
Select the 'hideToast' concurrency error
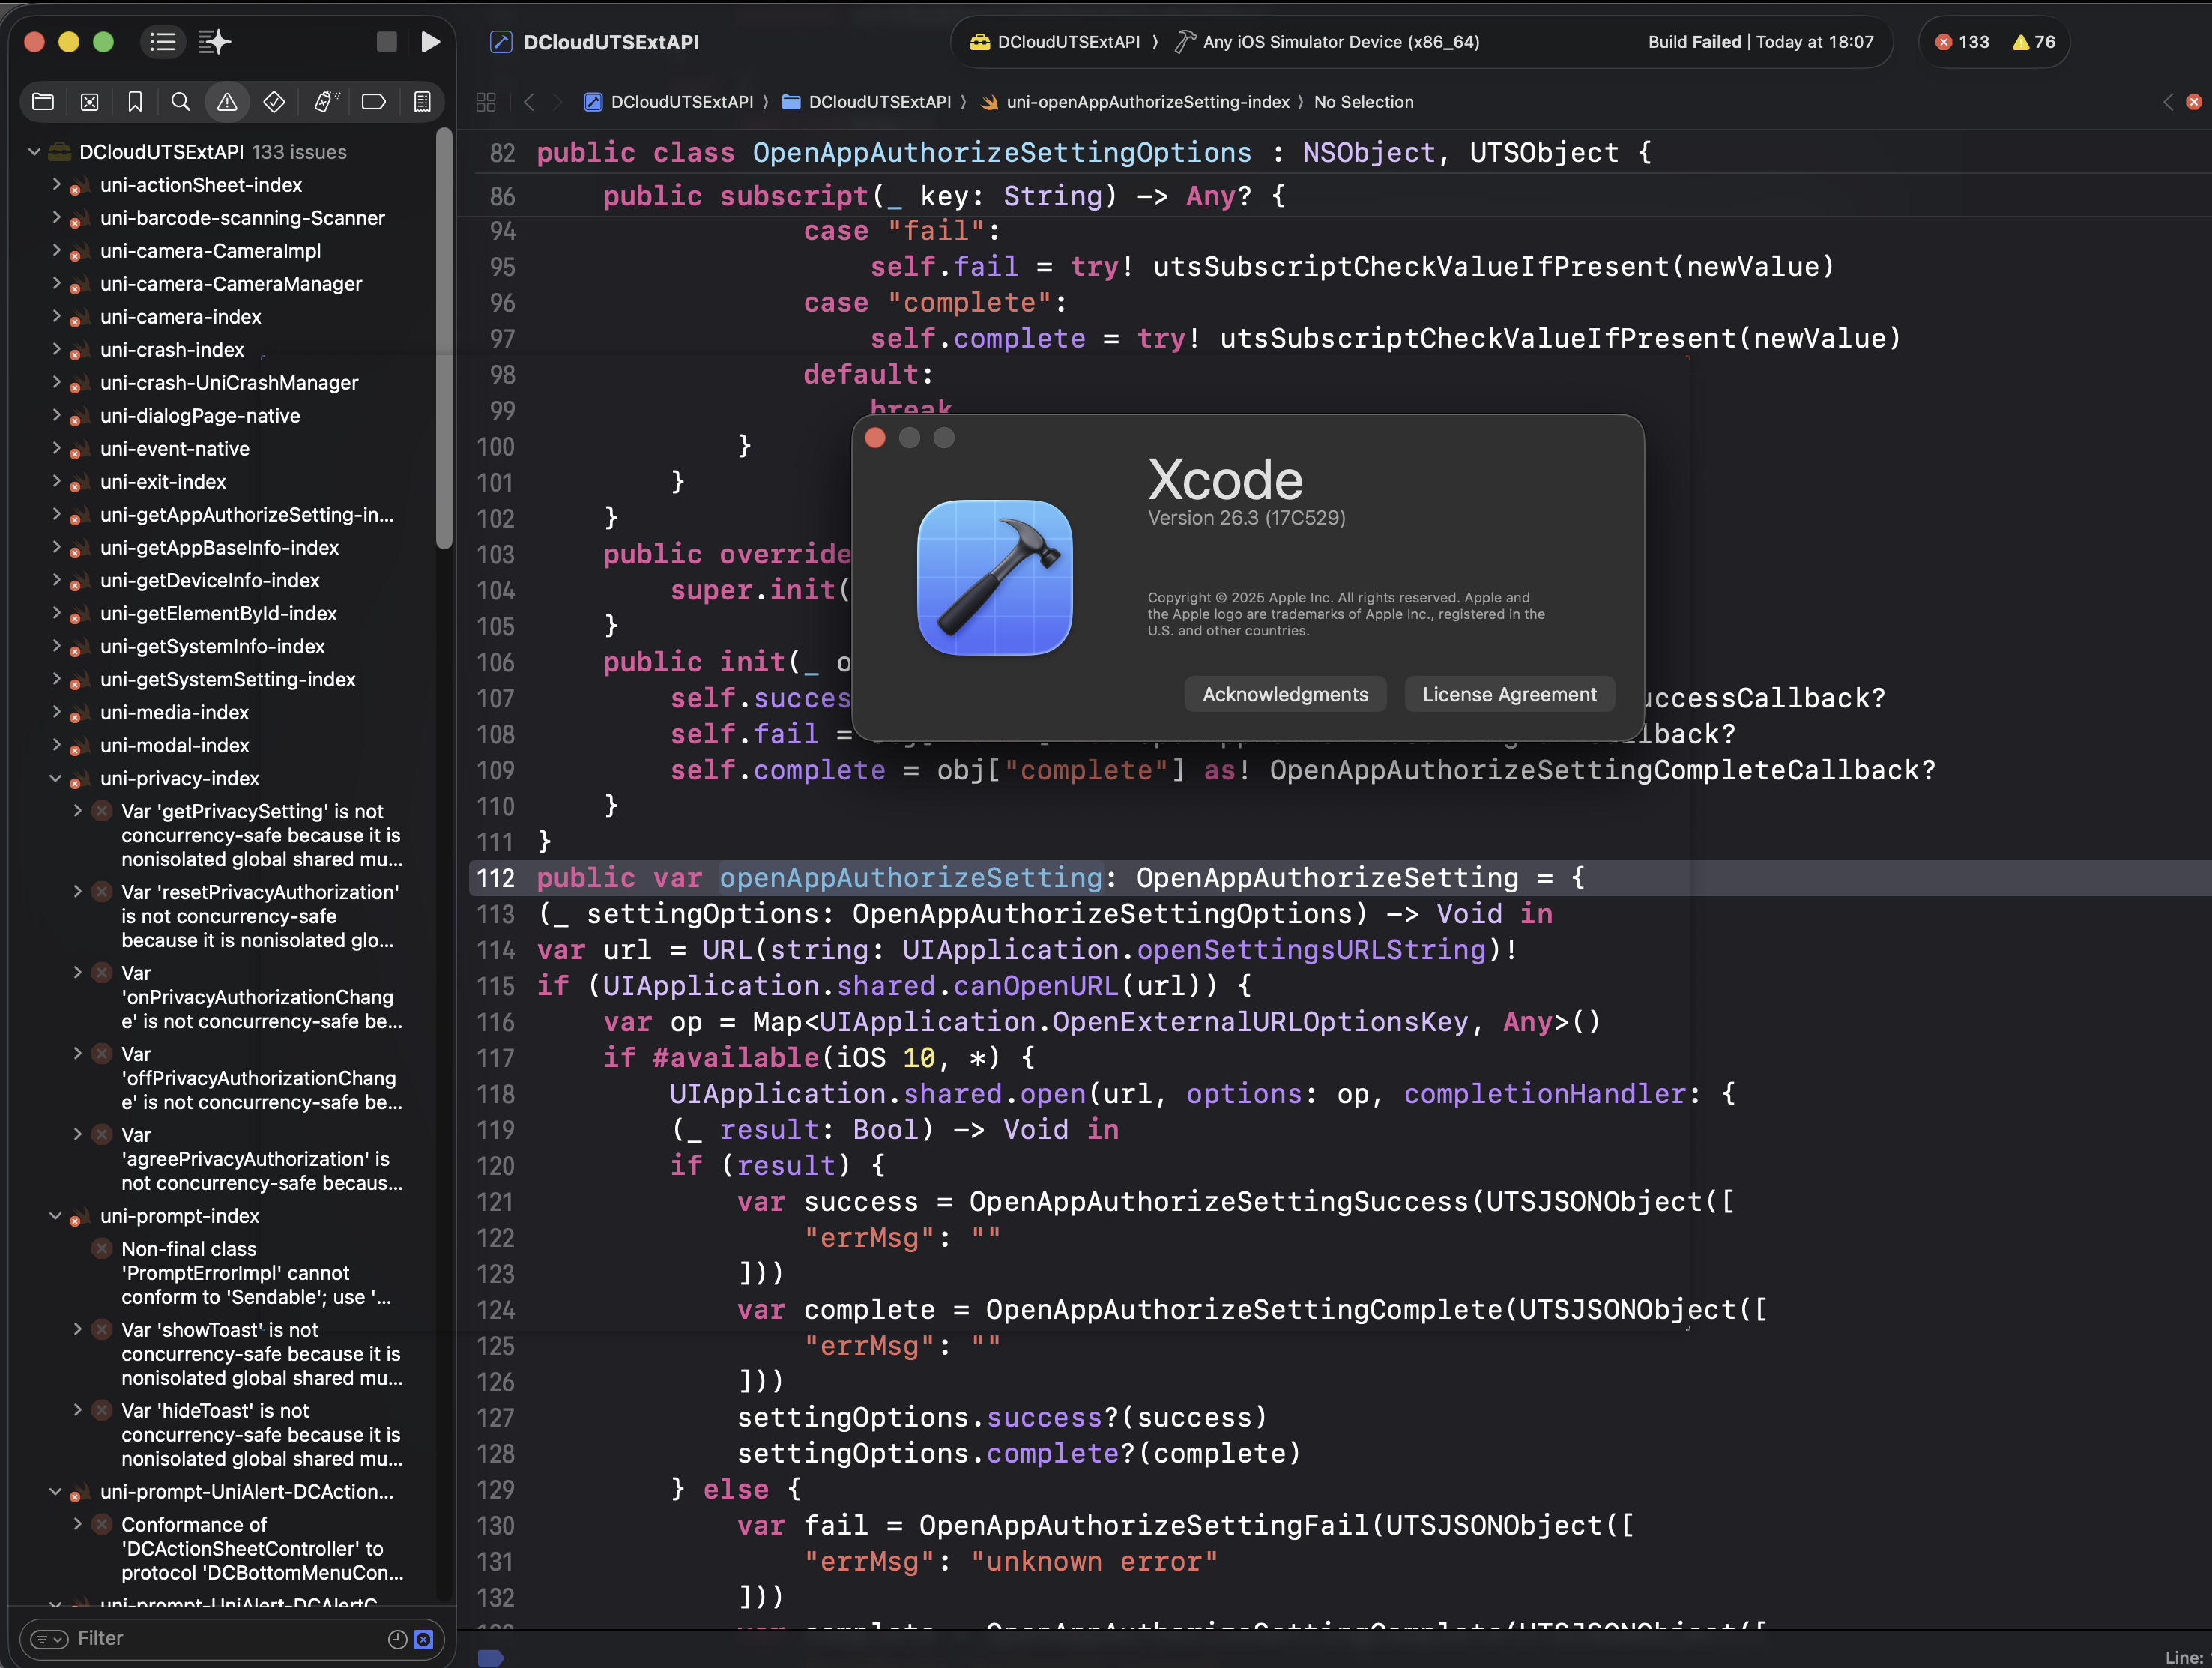point(261,1435)
